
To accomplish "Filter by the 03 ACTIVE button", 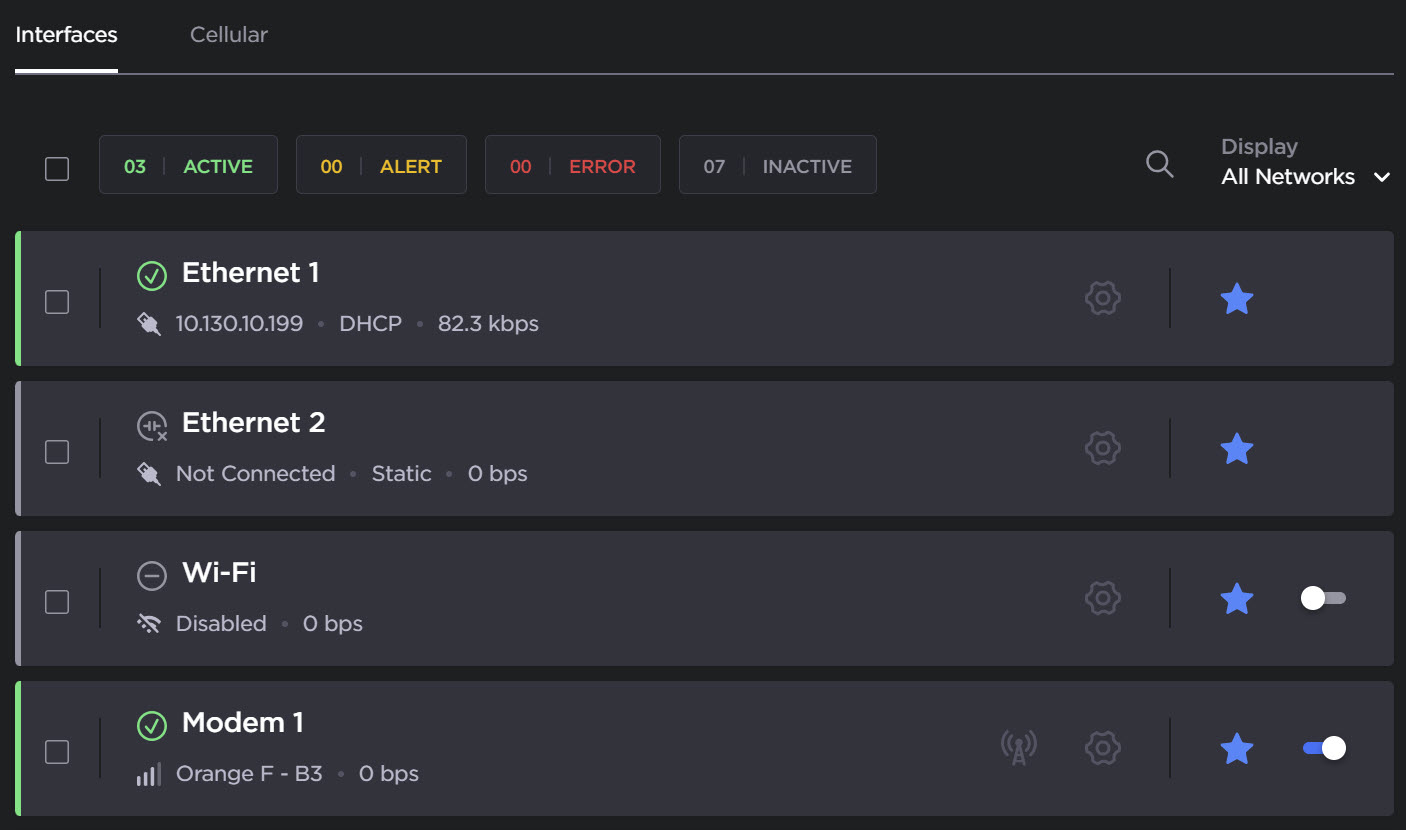I will click(188, 166).
